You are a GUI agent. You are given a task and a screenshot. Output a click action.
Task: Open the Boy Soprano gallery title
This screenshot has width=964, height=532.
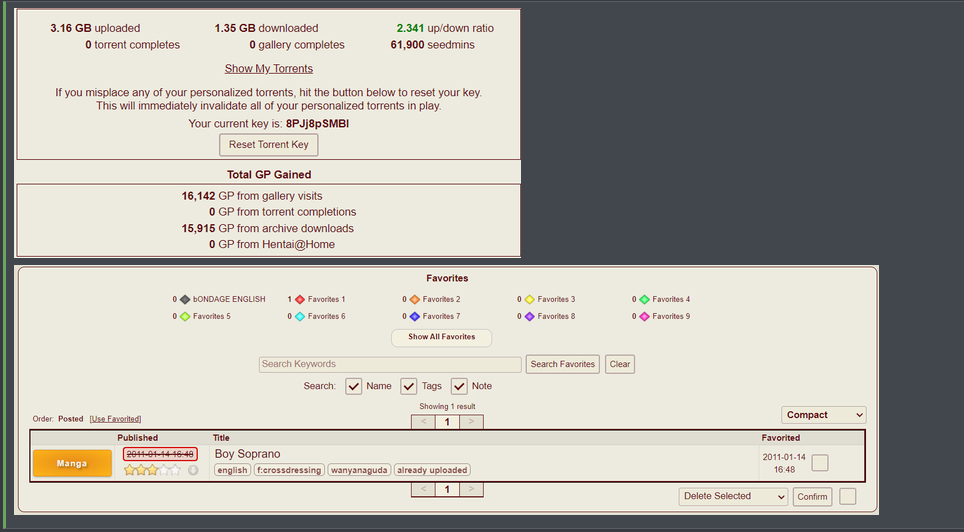(248, 454)
